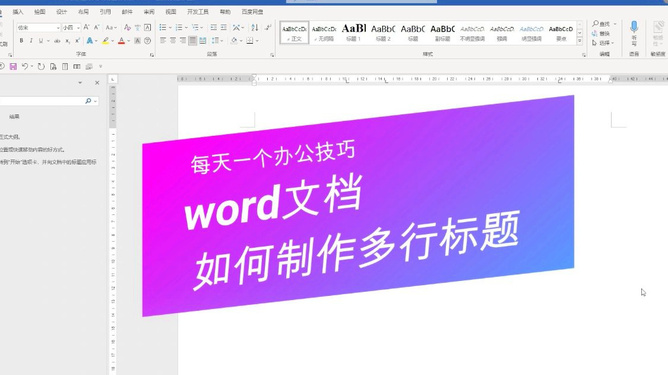
Task: Apply character border to text
Action: [147, 28]
